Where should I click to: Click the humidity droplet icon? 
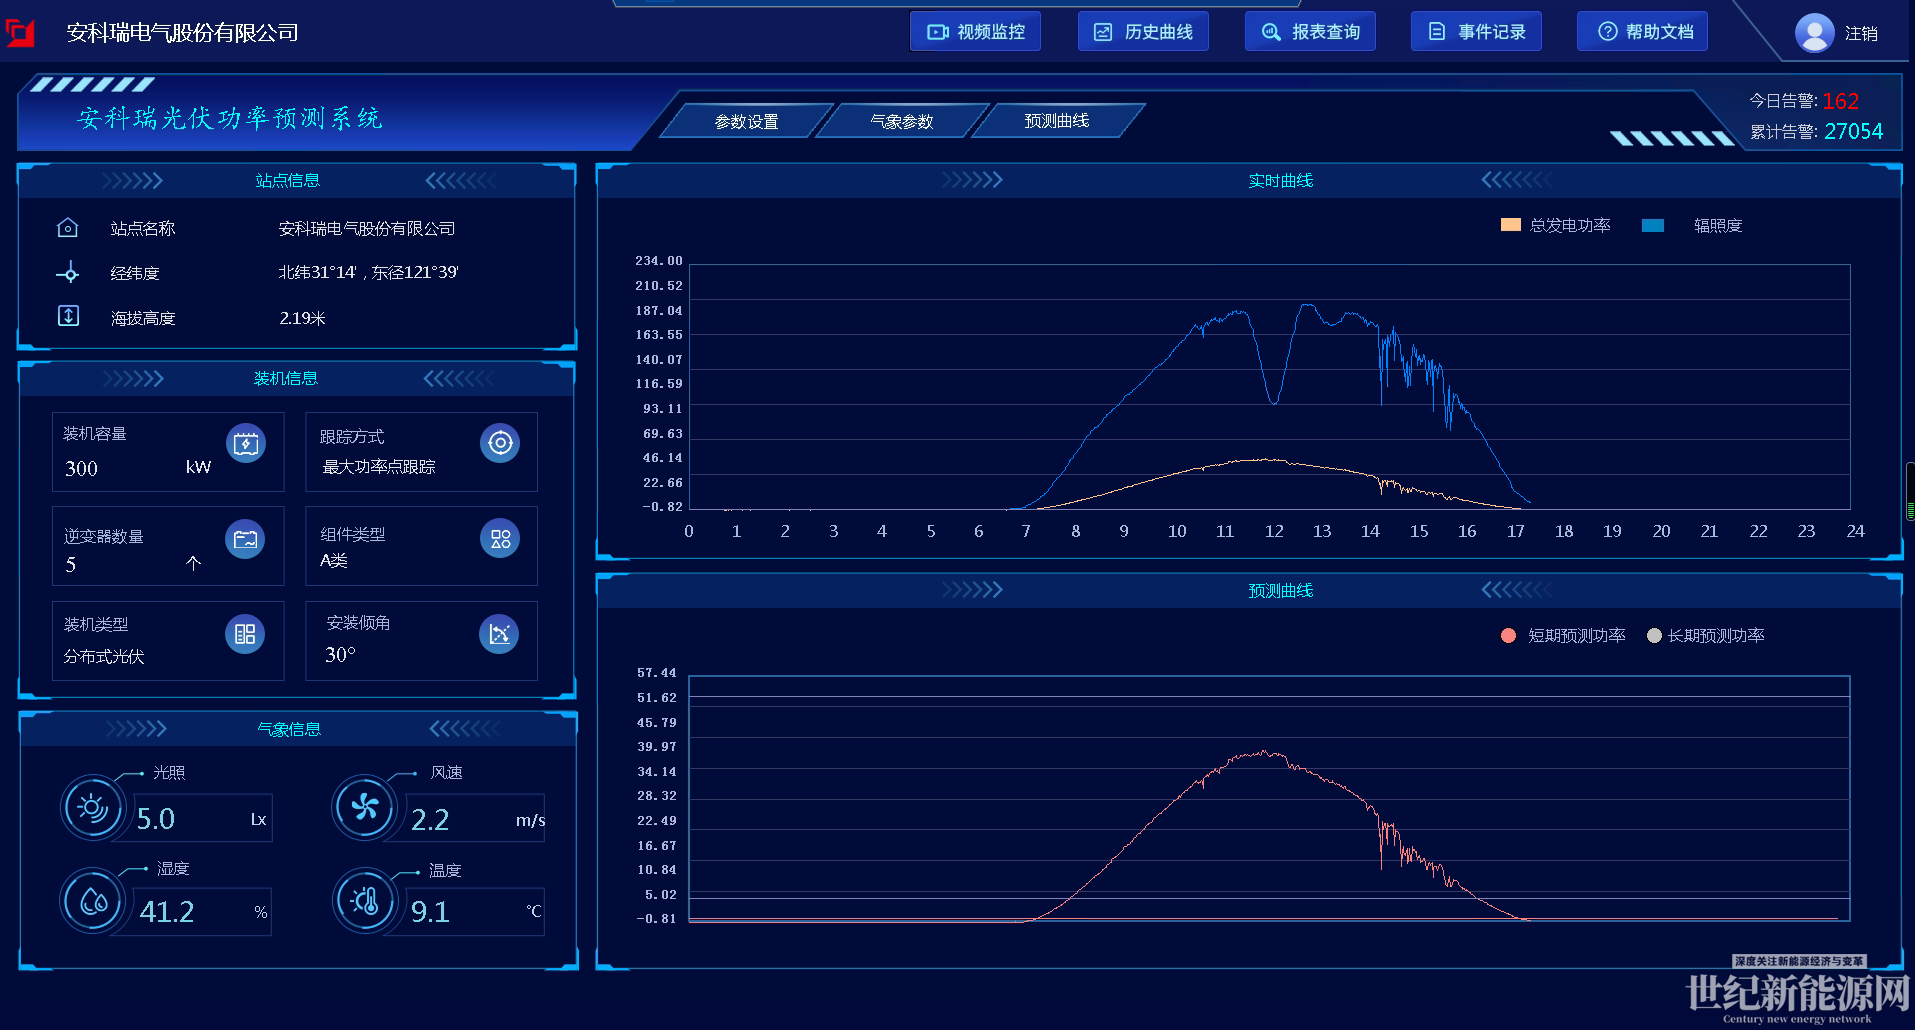click(93, 902)
